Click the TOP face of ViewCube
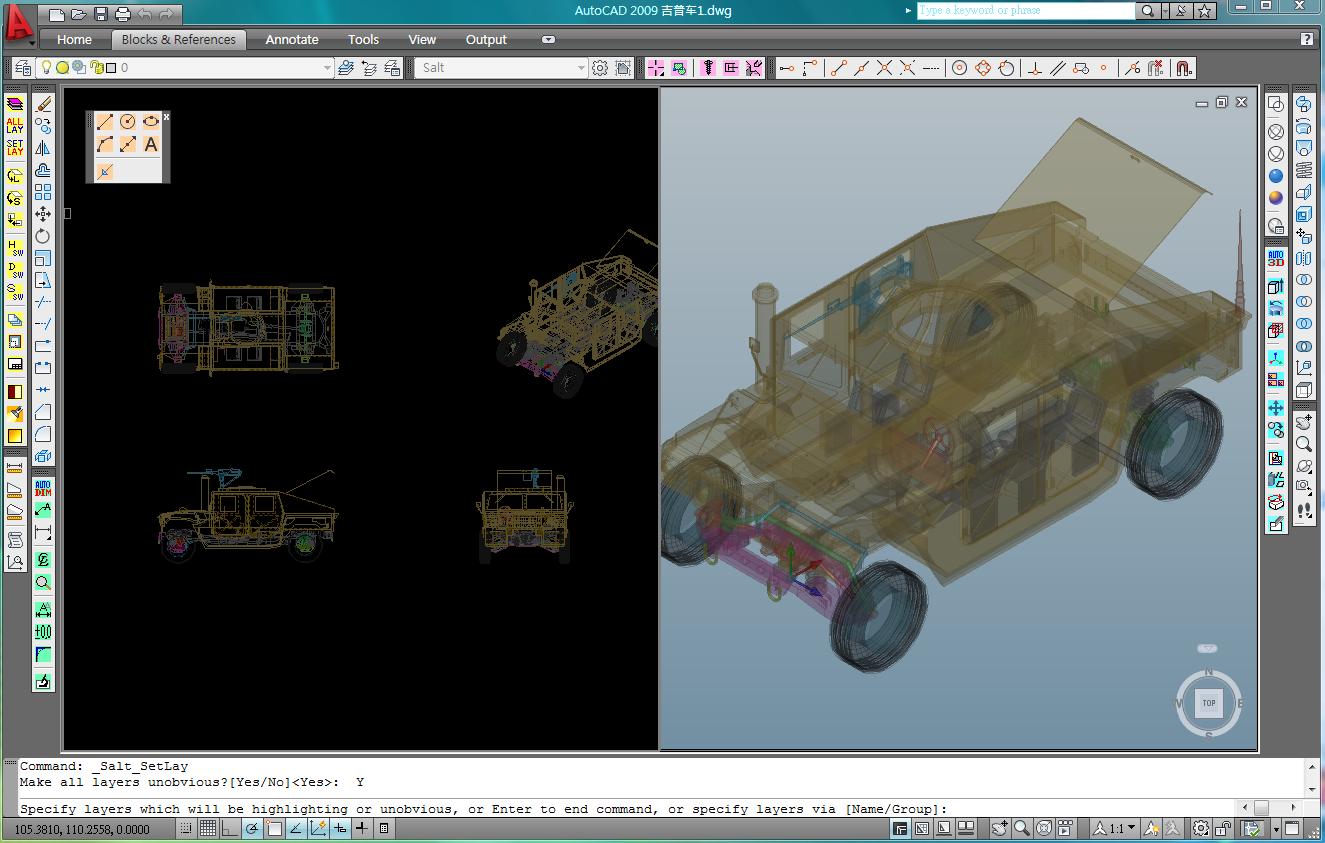 tap(1208, 703)
